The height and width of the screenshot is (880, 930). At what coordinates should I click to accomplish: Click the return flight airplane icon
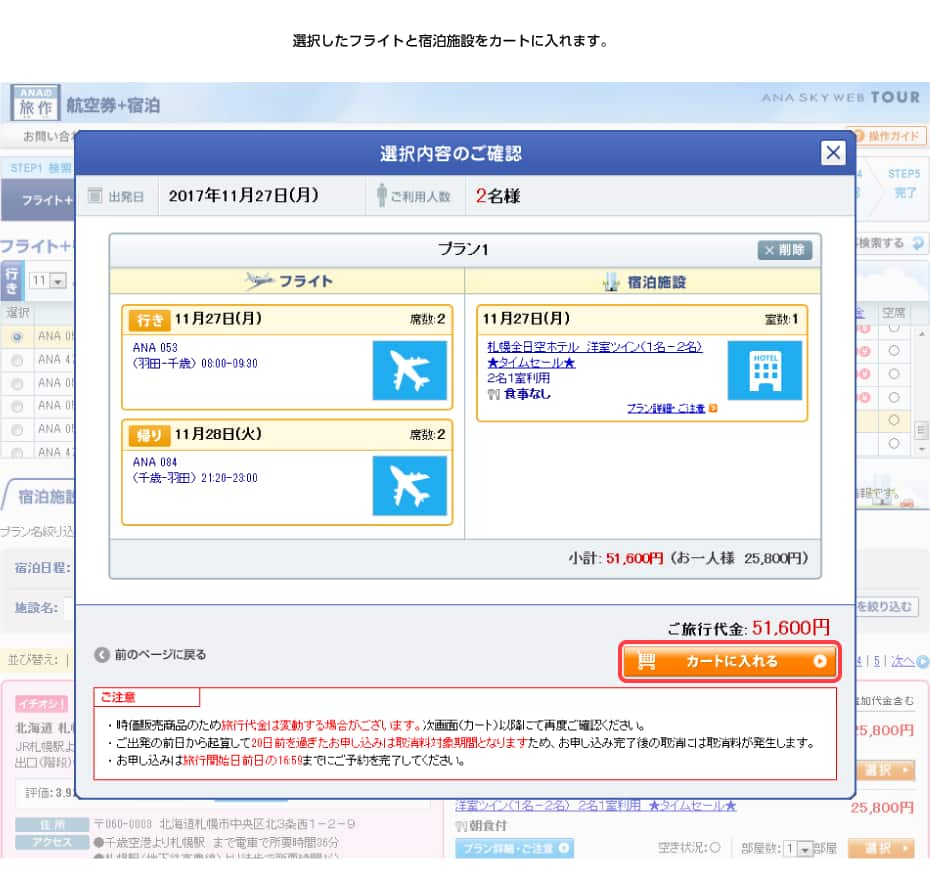click(x=409, y=486)
